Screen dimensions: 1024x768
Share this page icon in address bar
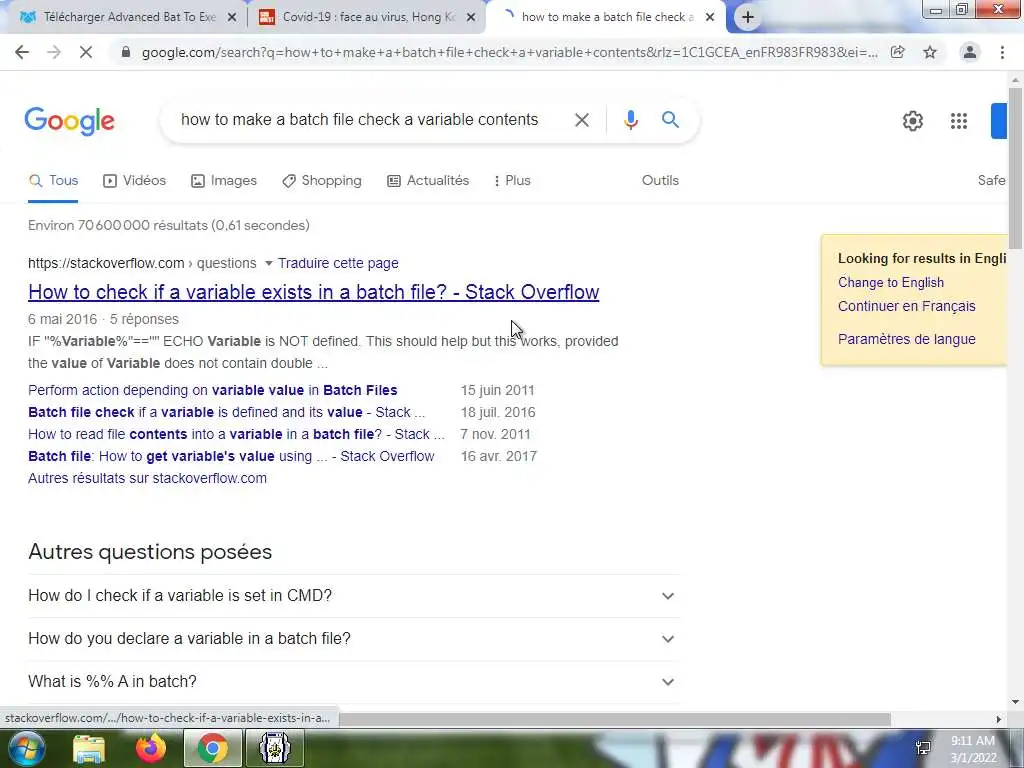tap(898, 52)
